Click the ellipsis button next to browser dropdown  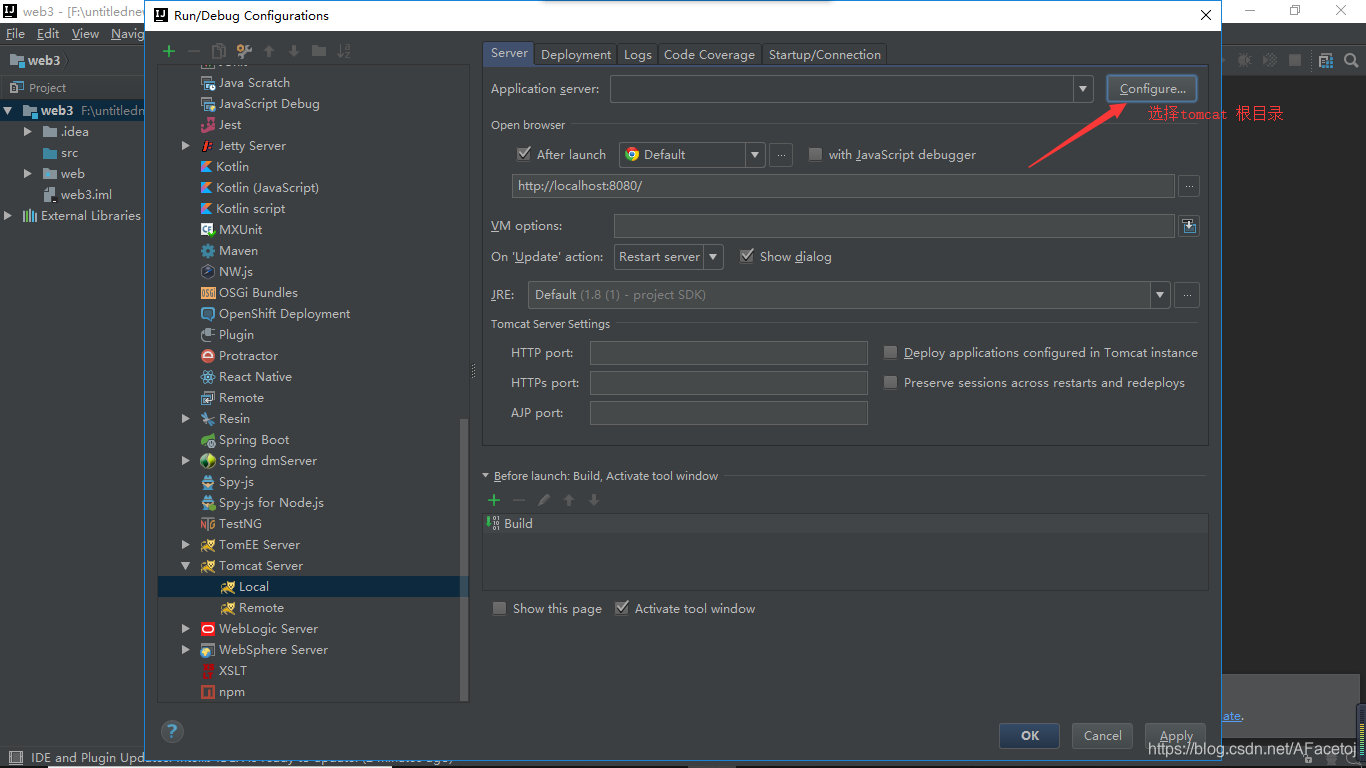pyautogui.click(x=782, y=155)
